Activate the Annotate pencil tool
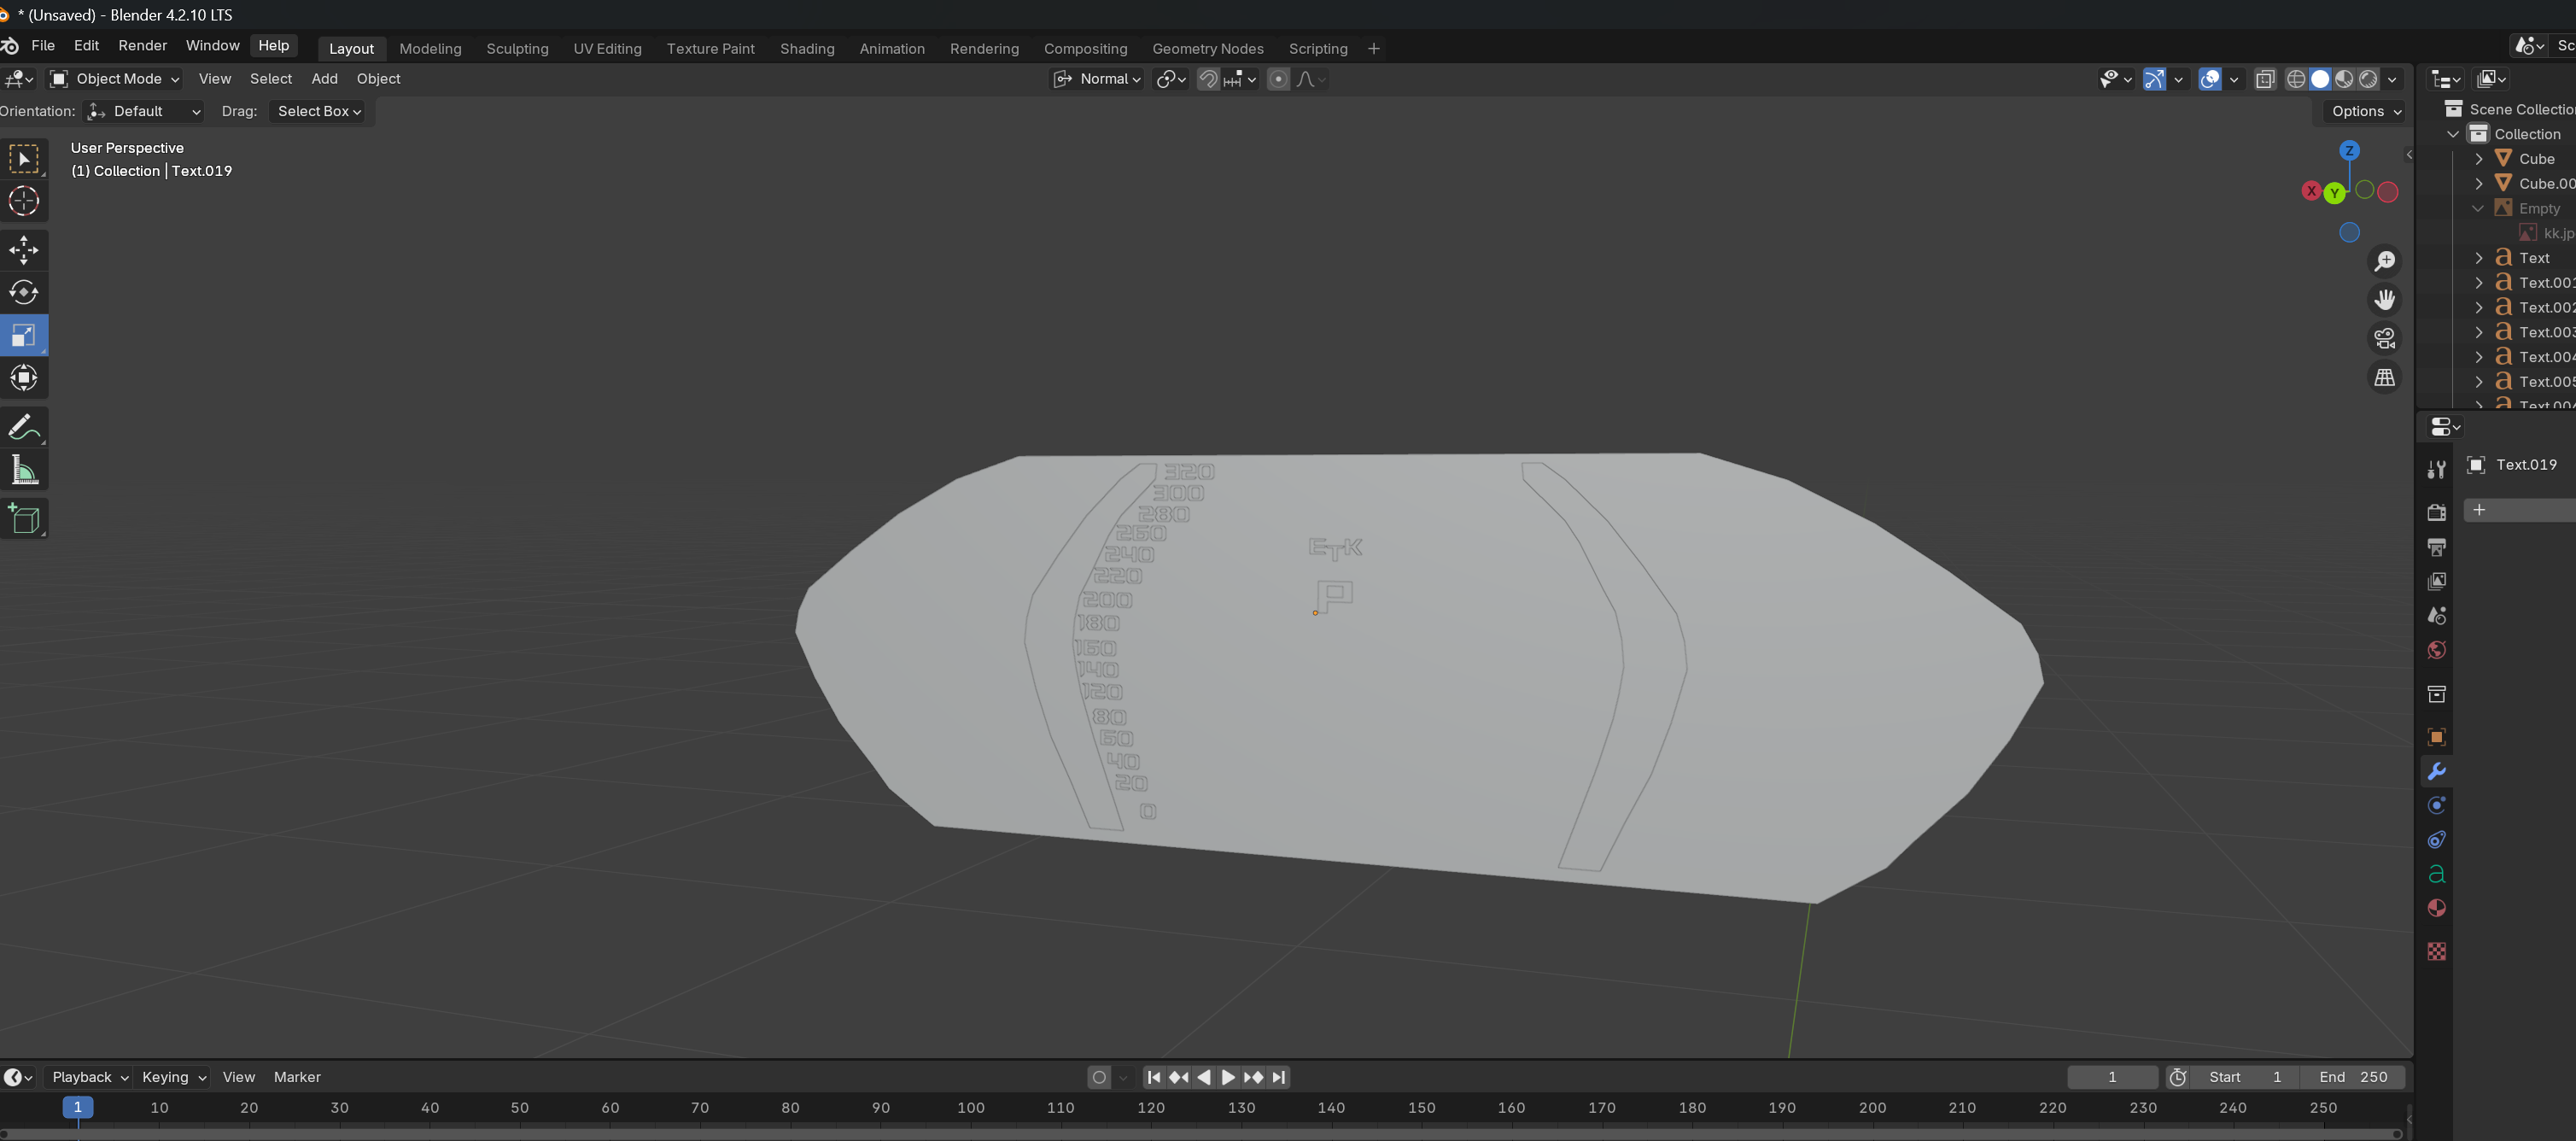The width and height of the screenshot is (2576, 1141). coord(24,428)
